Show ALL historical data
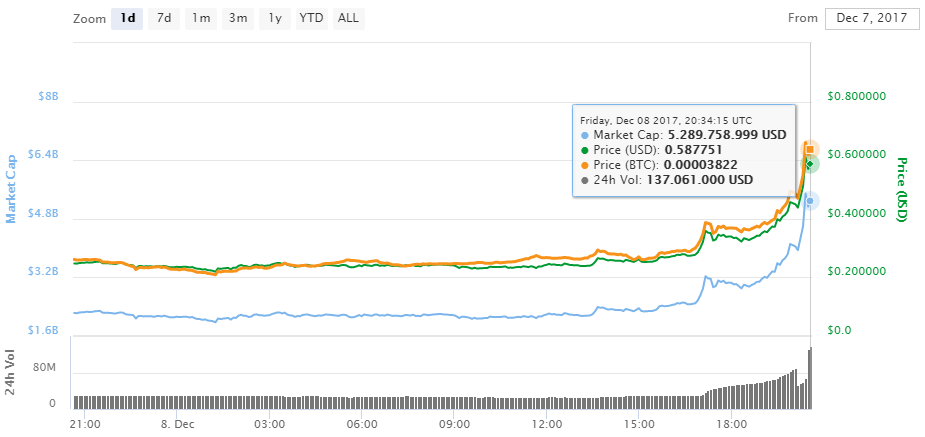Viewport: 925px width, 437px height. point(348,18)
